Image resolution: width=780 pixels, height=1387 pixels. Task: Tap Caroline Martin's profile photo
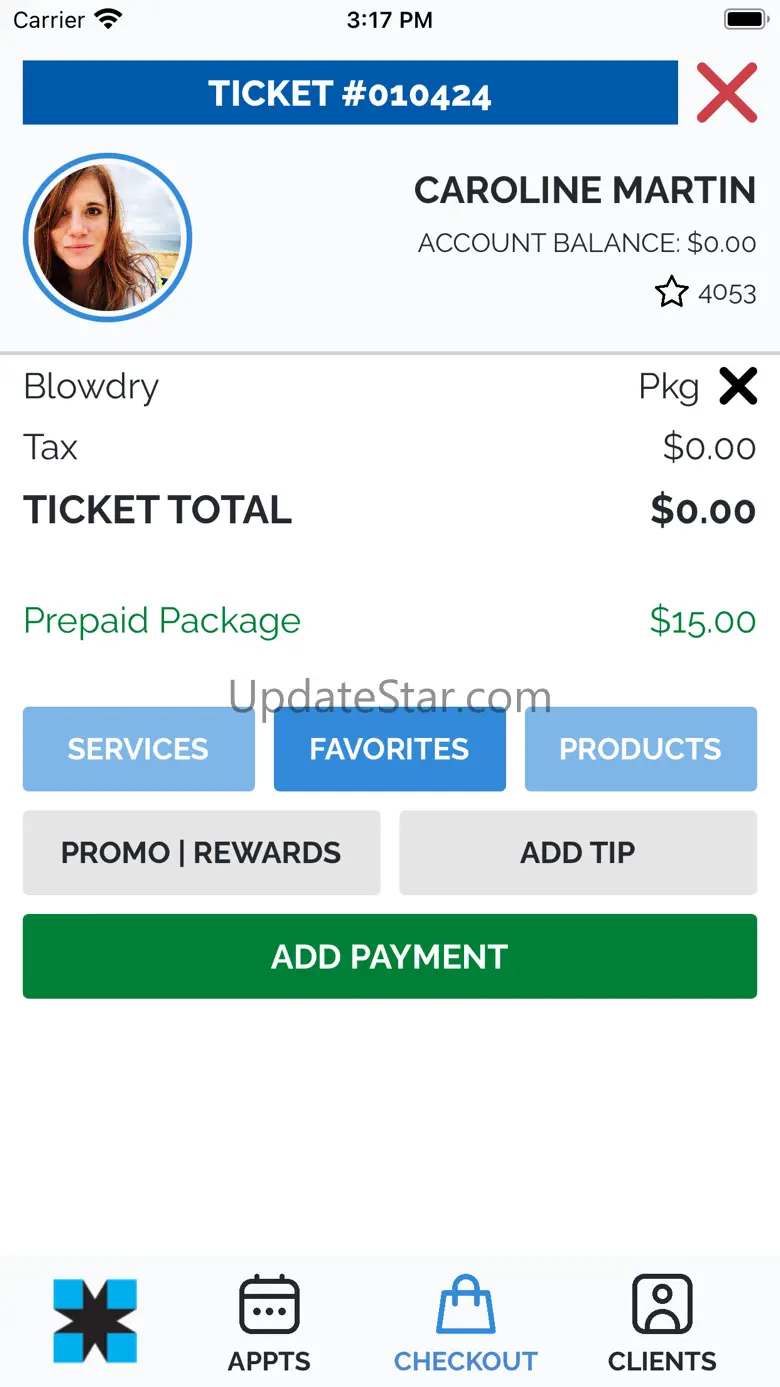tap(107, 238)
